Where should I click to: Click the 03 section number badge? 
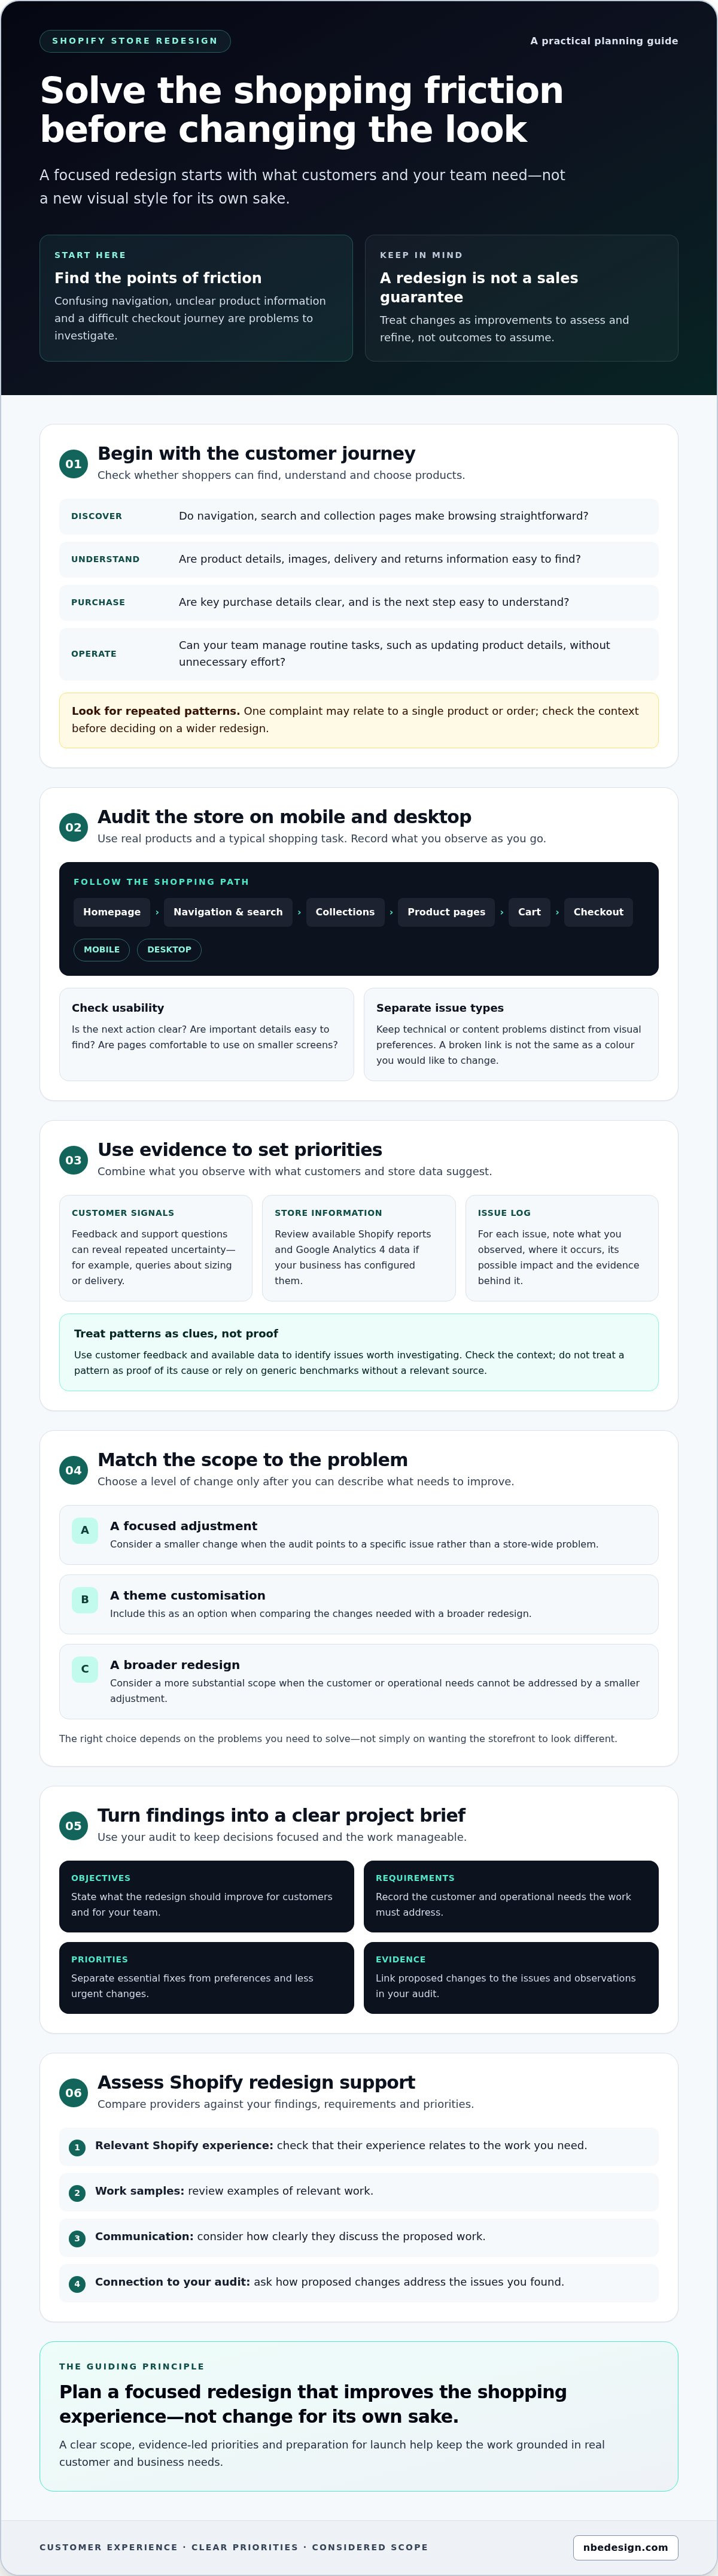pos(73,1160)
